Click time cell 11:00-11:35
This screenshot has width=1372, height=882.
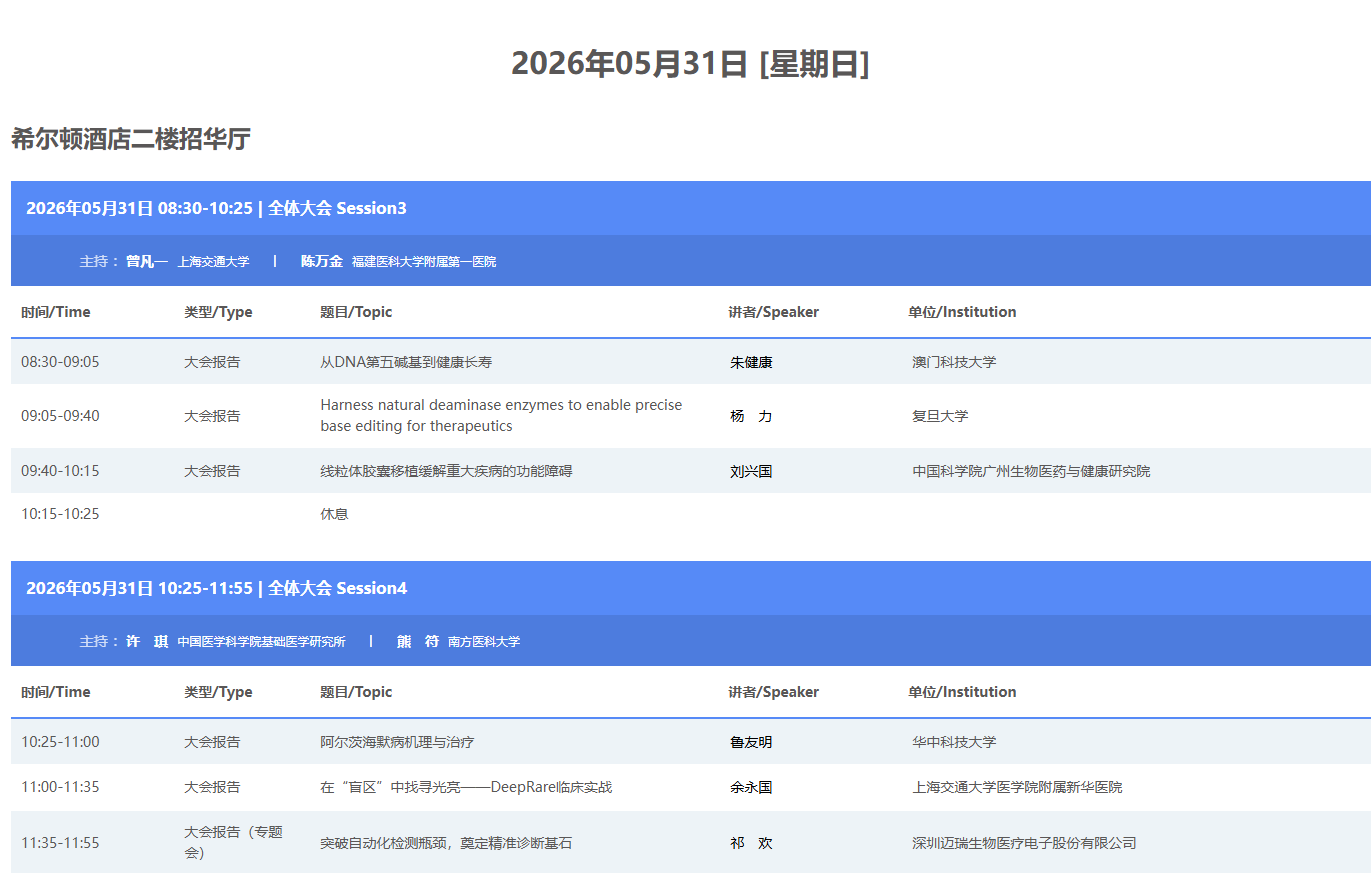point(60,787)
